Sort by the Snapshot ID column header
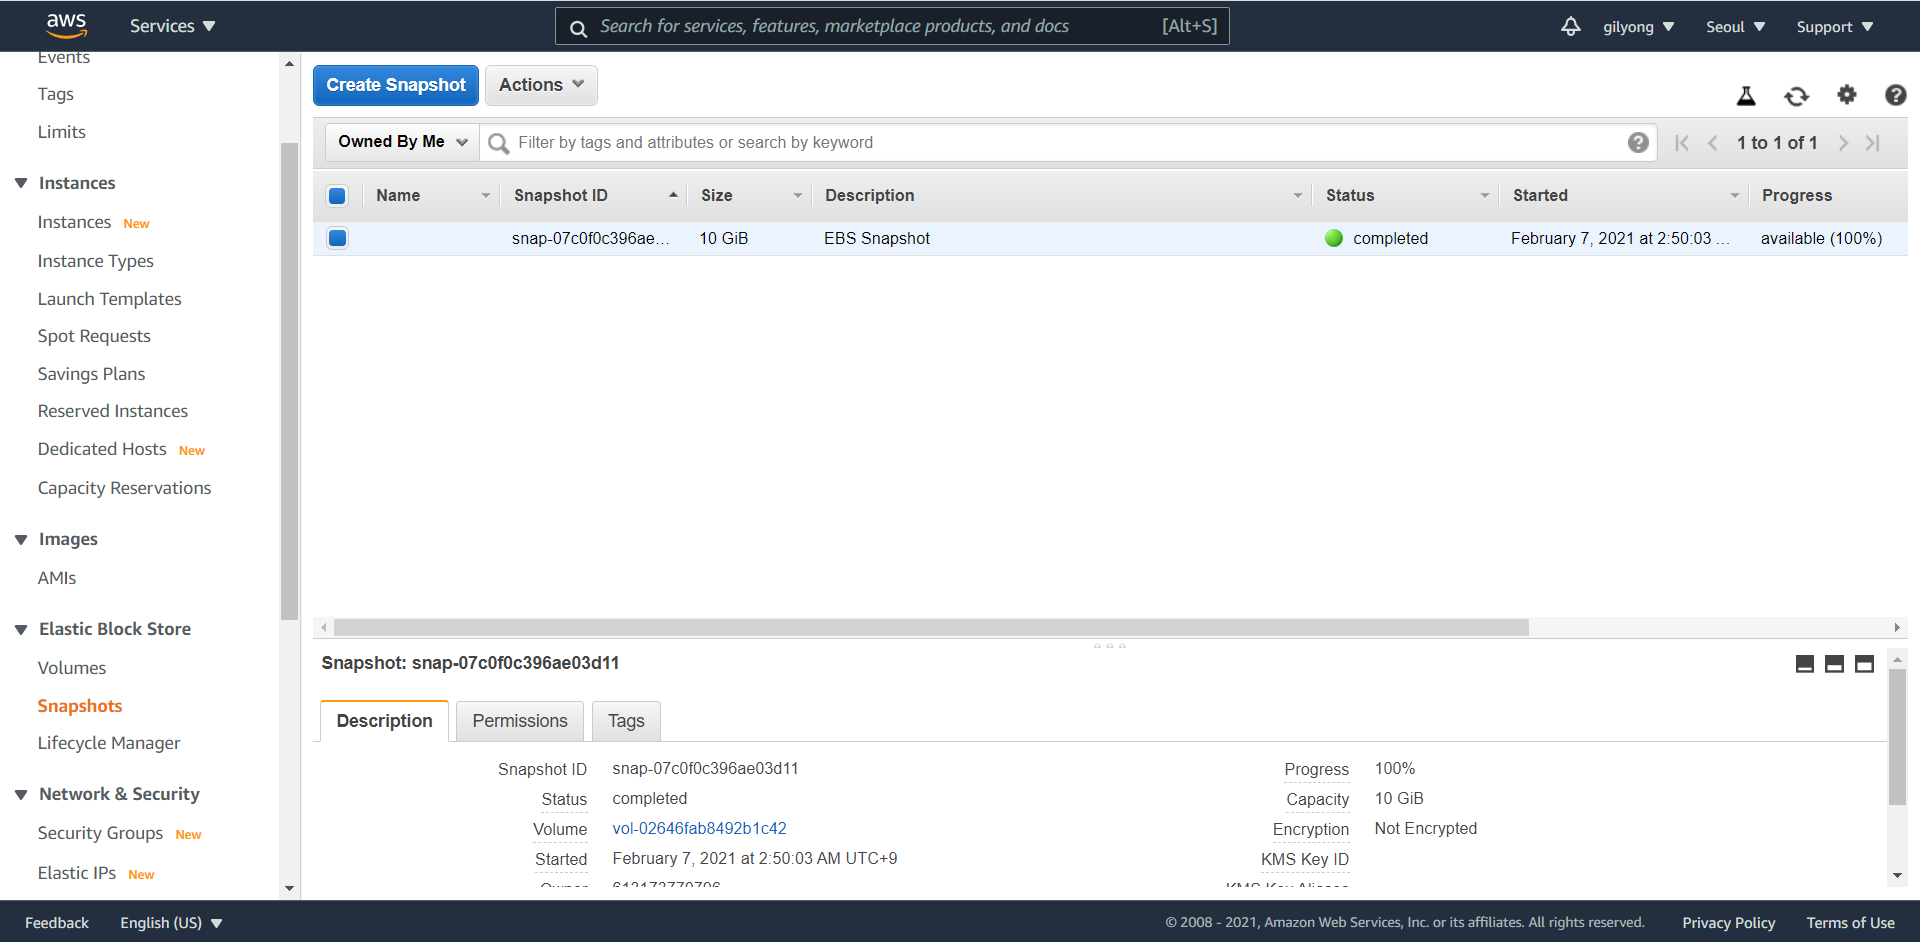This screenshot has height=942, width=1920. click(x=561, y=196)
